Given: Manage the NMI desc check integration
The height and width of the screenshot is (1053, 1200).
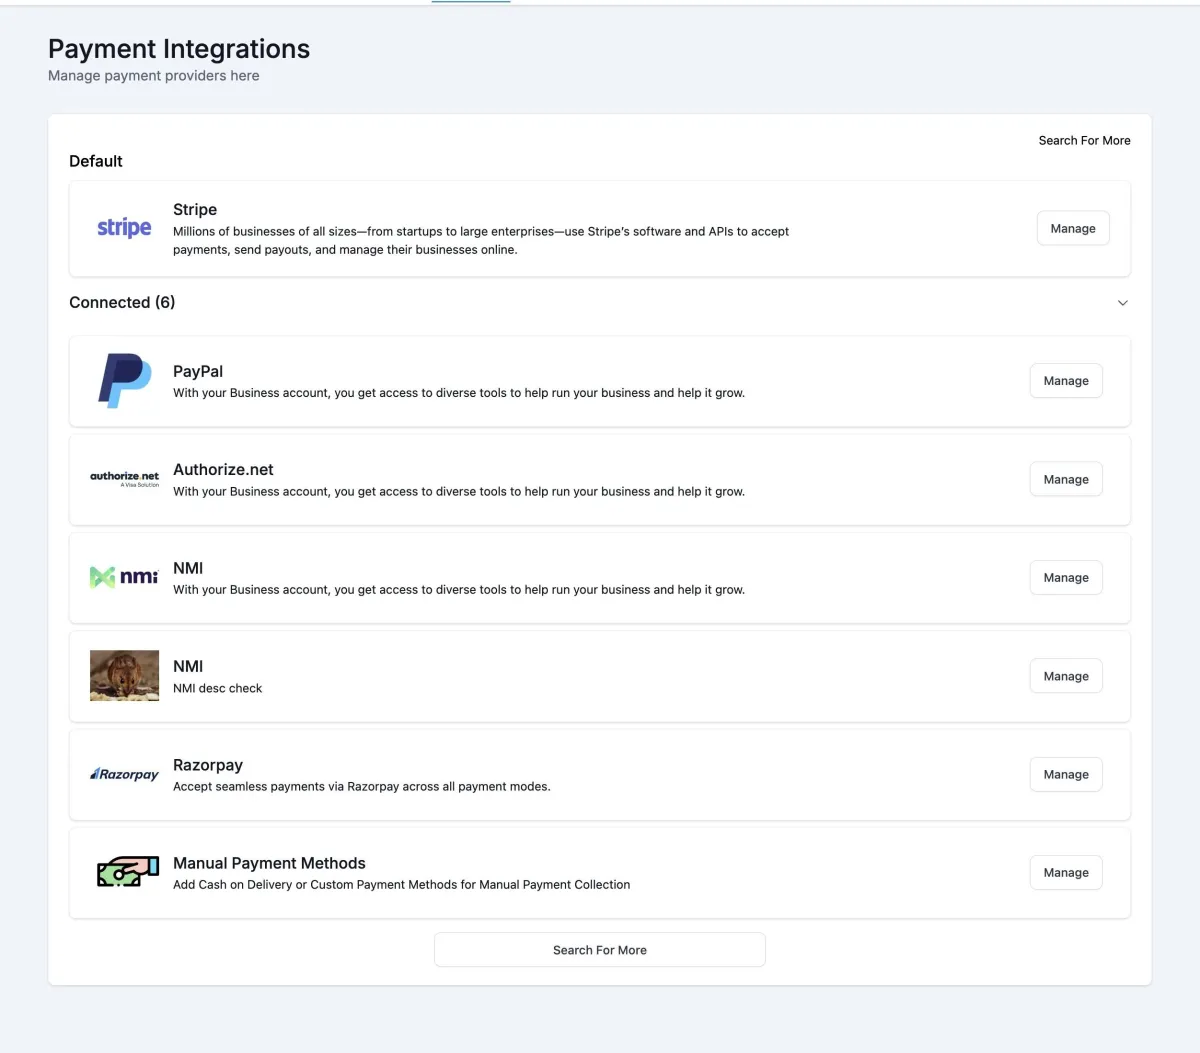Looking at the screenshot, I should tap(1066, 676).
